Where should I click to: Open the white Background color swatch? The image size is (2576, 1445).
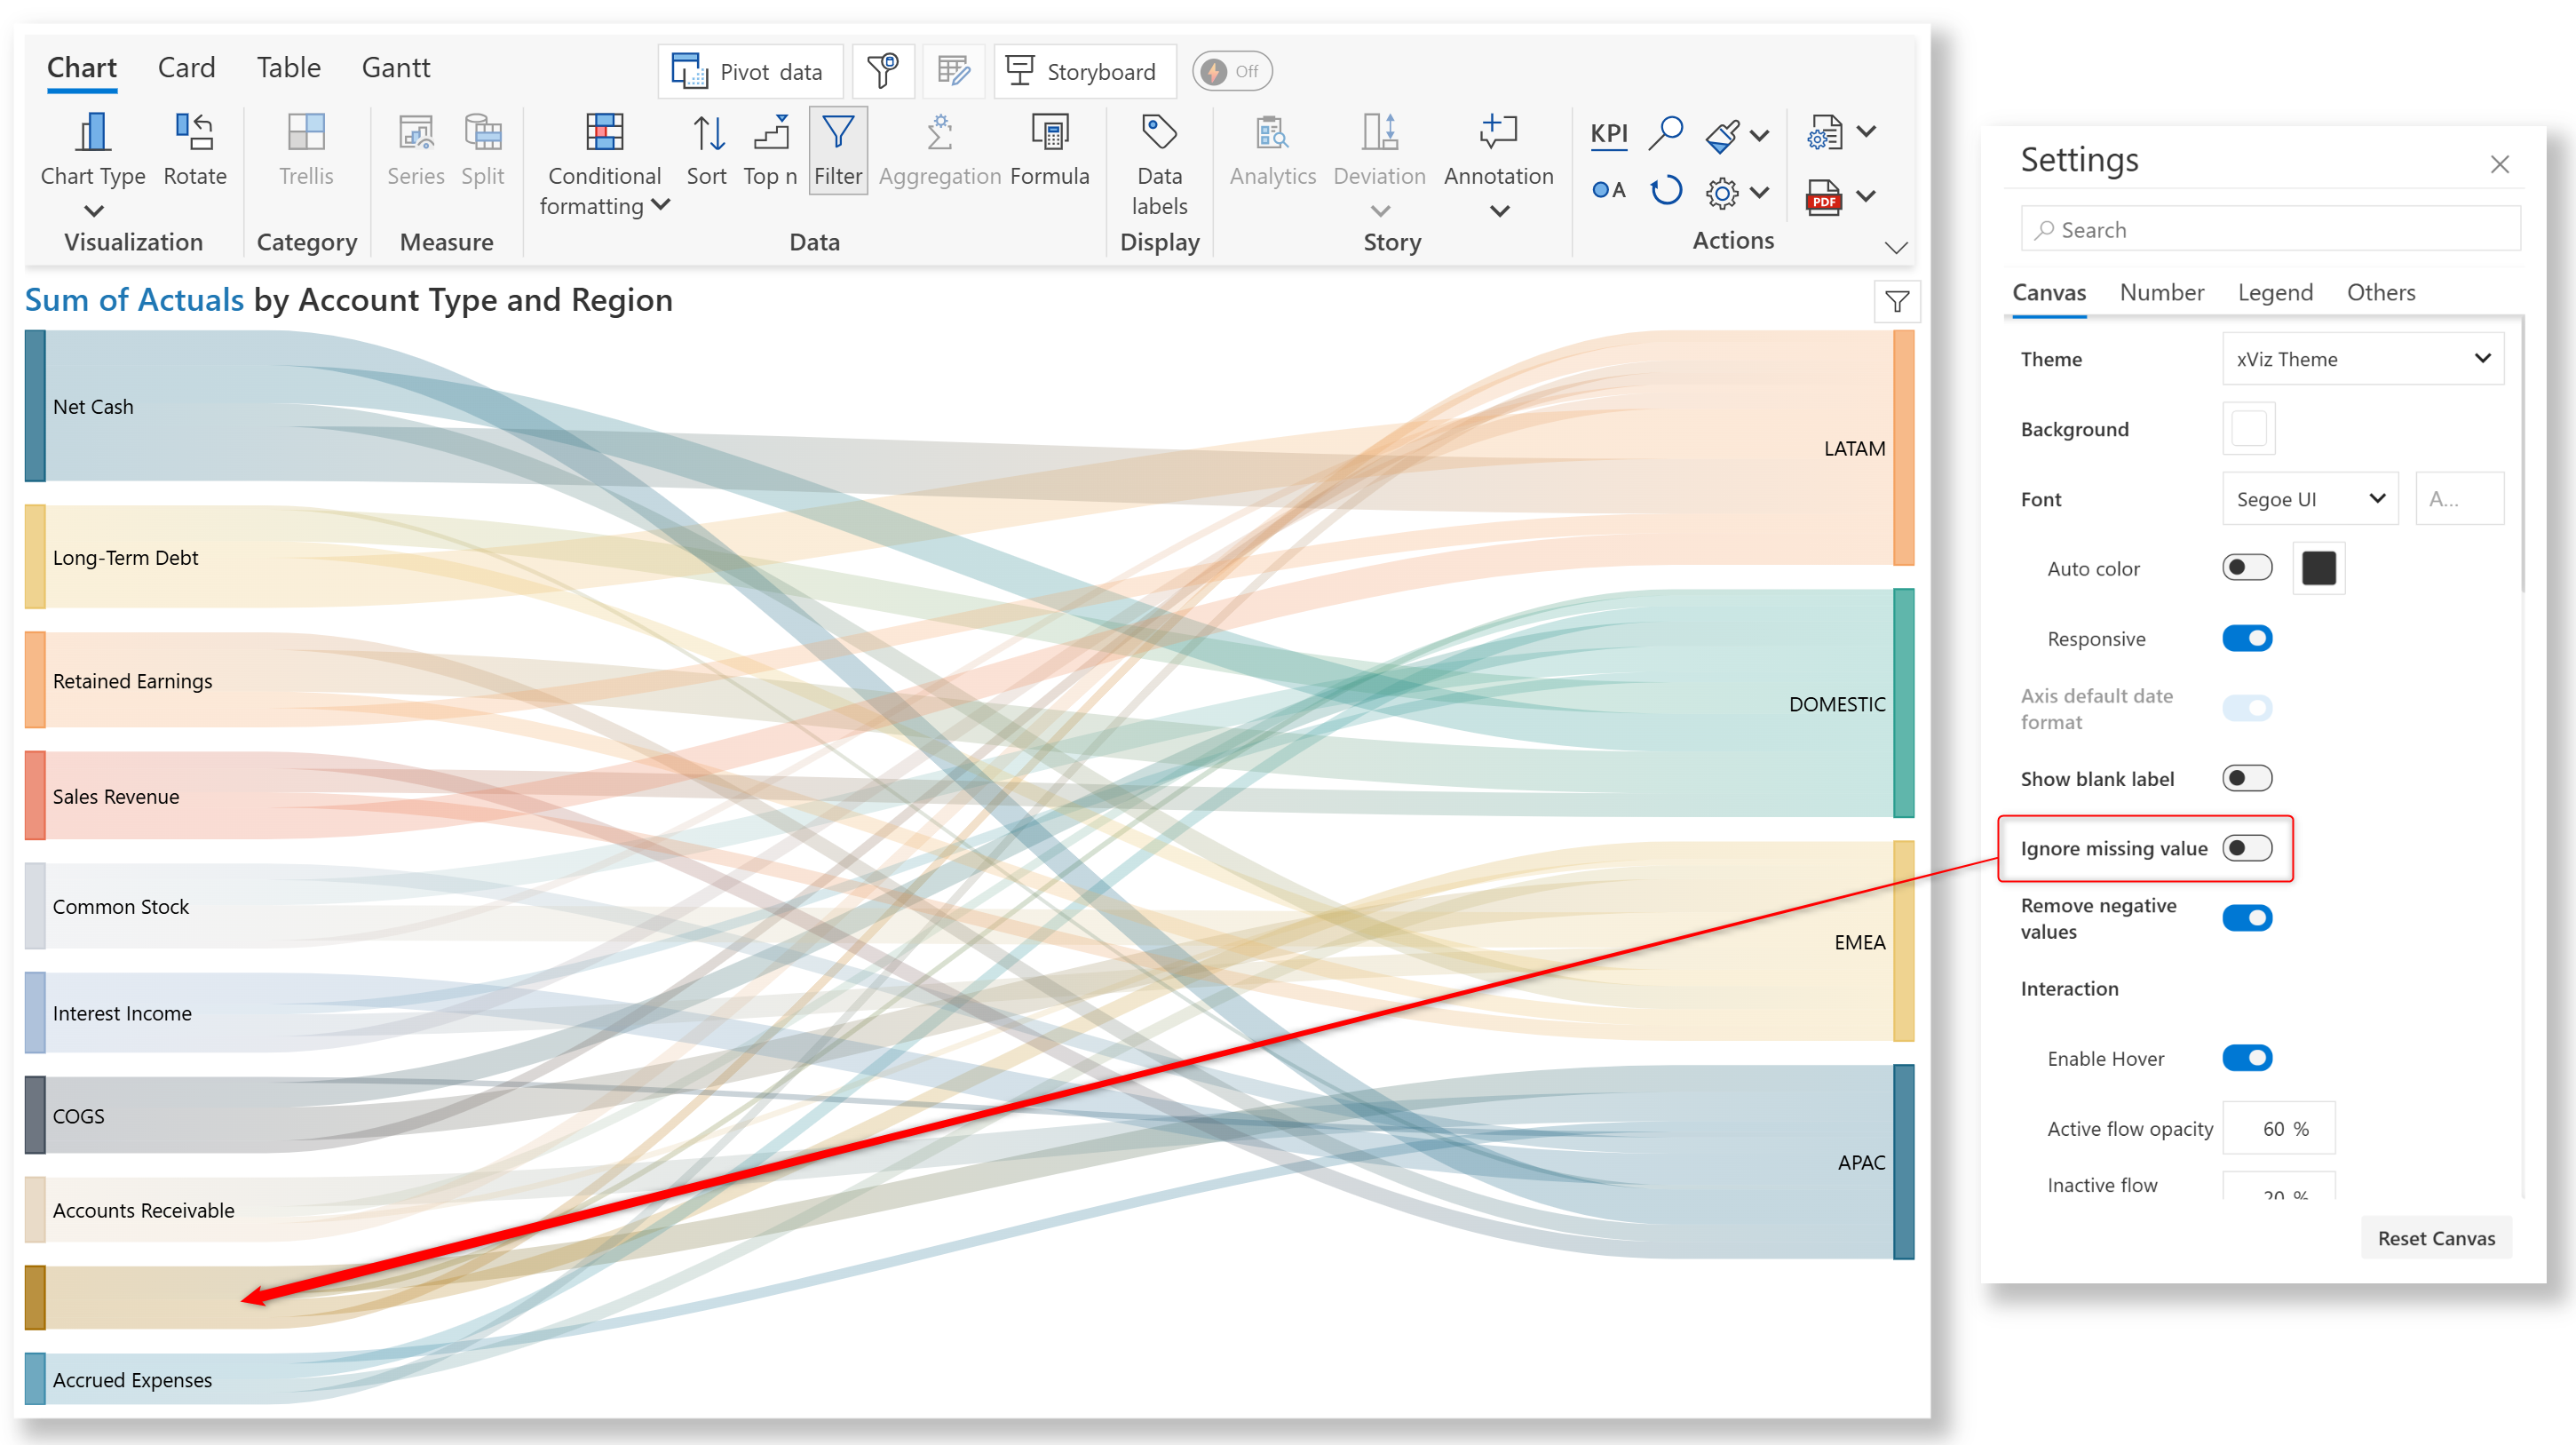[x=2248, y=429]
